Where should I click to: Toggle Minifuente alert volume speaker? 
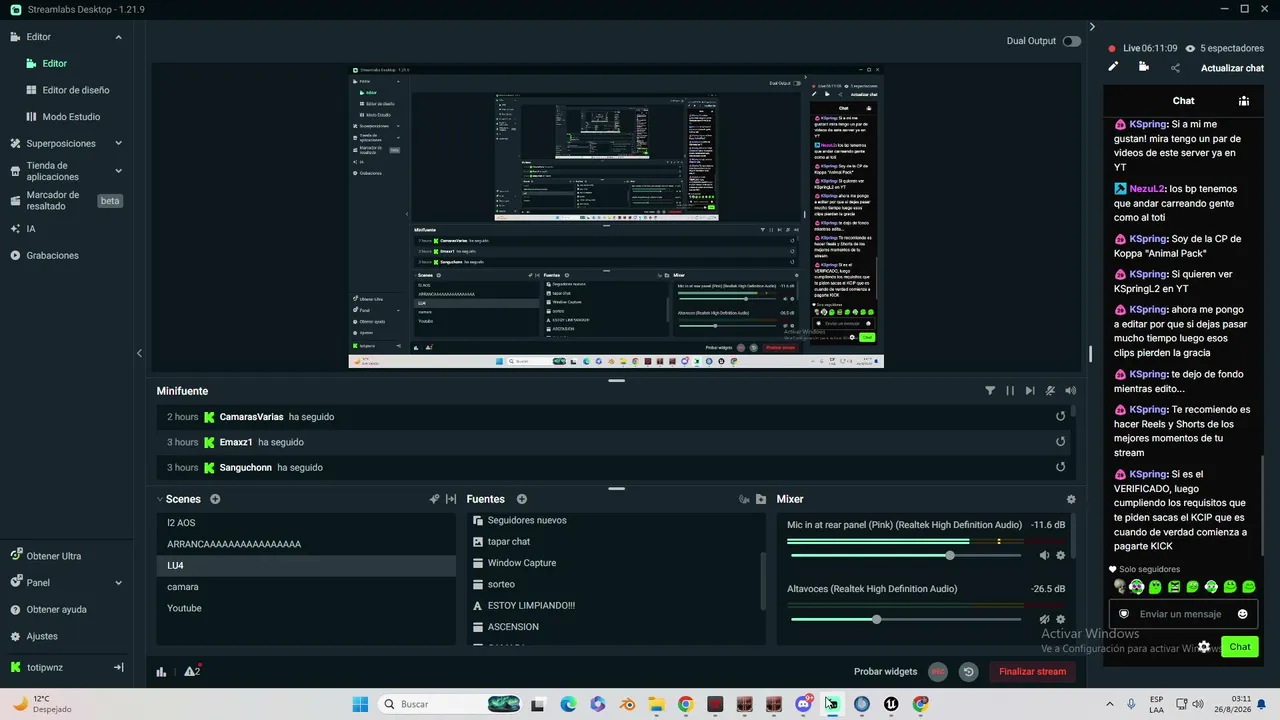[1071, 391]
